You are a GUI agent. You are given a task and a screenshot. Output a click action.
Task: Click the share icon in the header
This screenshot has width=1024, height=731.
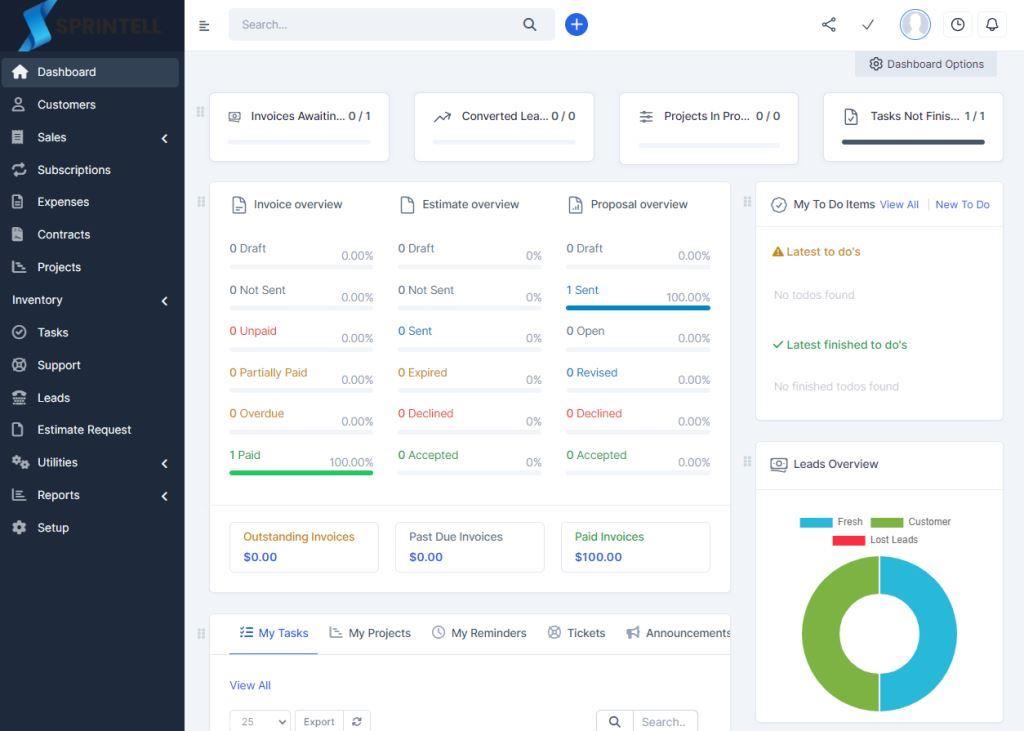tap(829, 25)
